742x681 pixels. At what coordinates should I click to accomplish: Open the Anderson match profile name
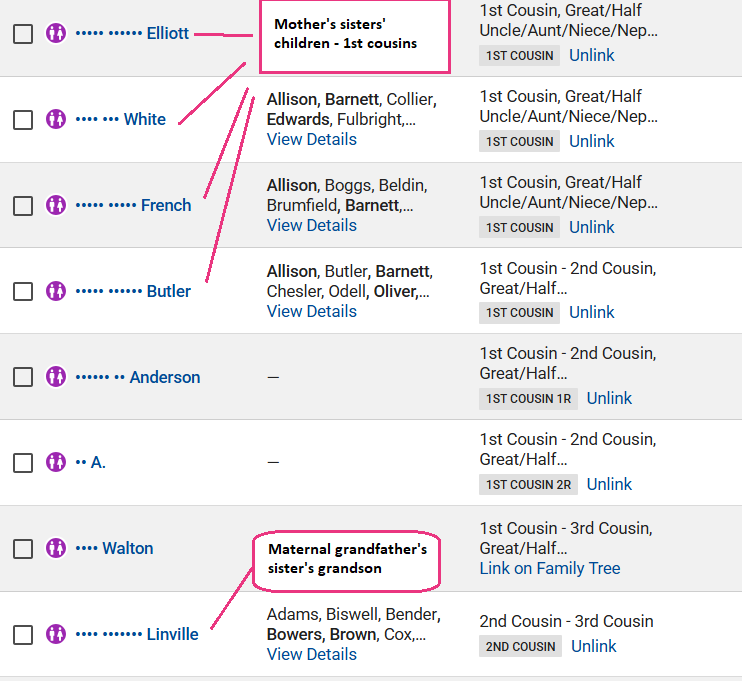(x=164, y=377)
